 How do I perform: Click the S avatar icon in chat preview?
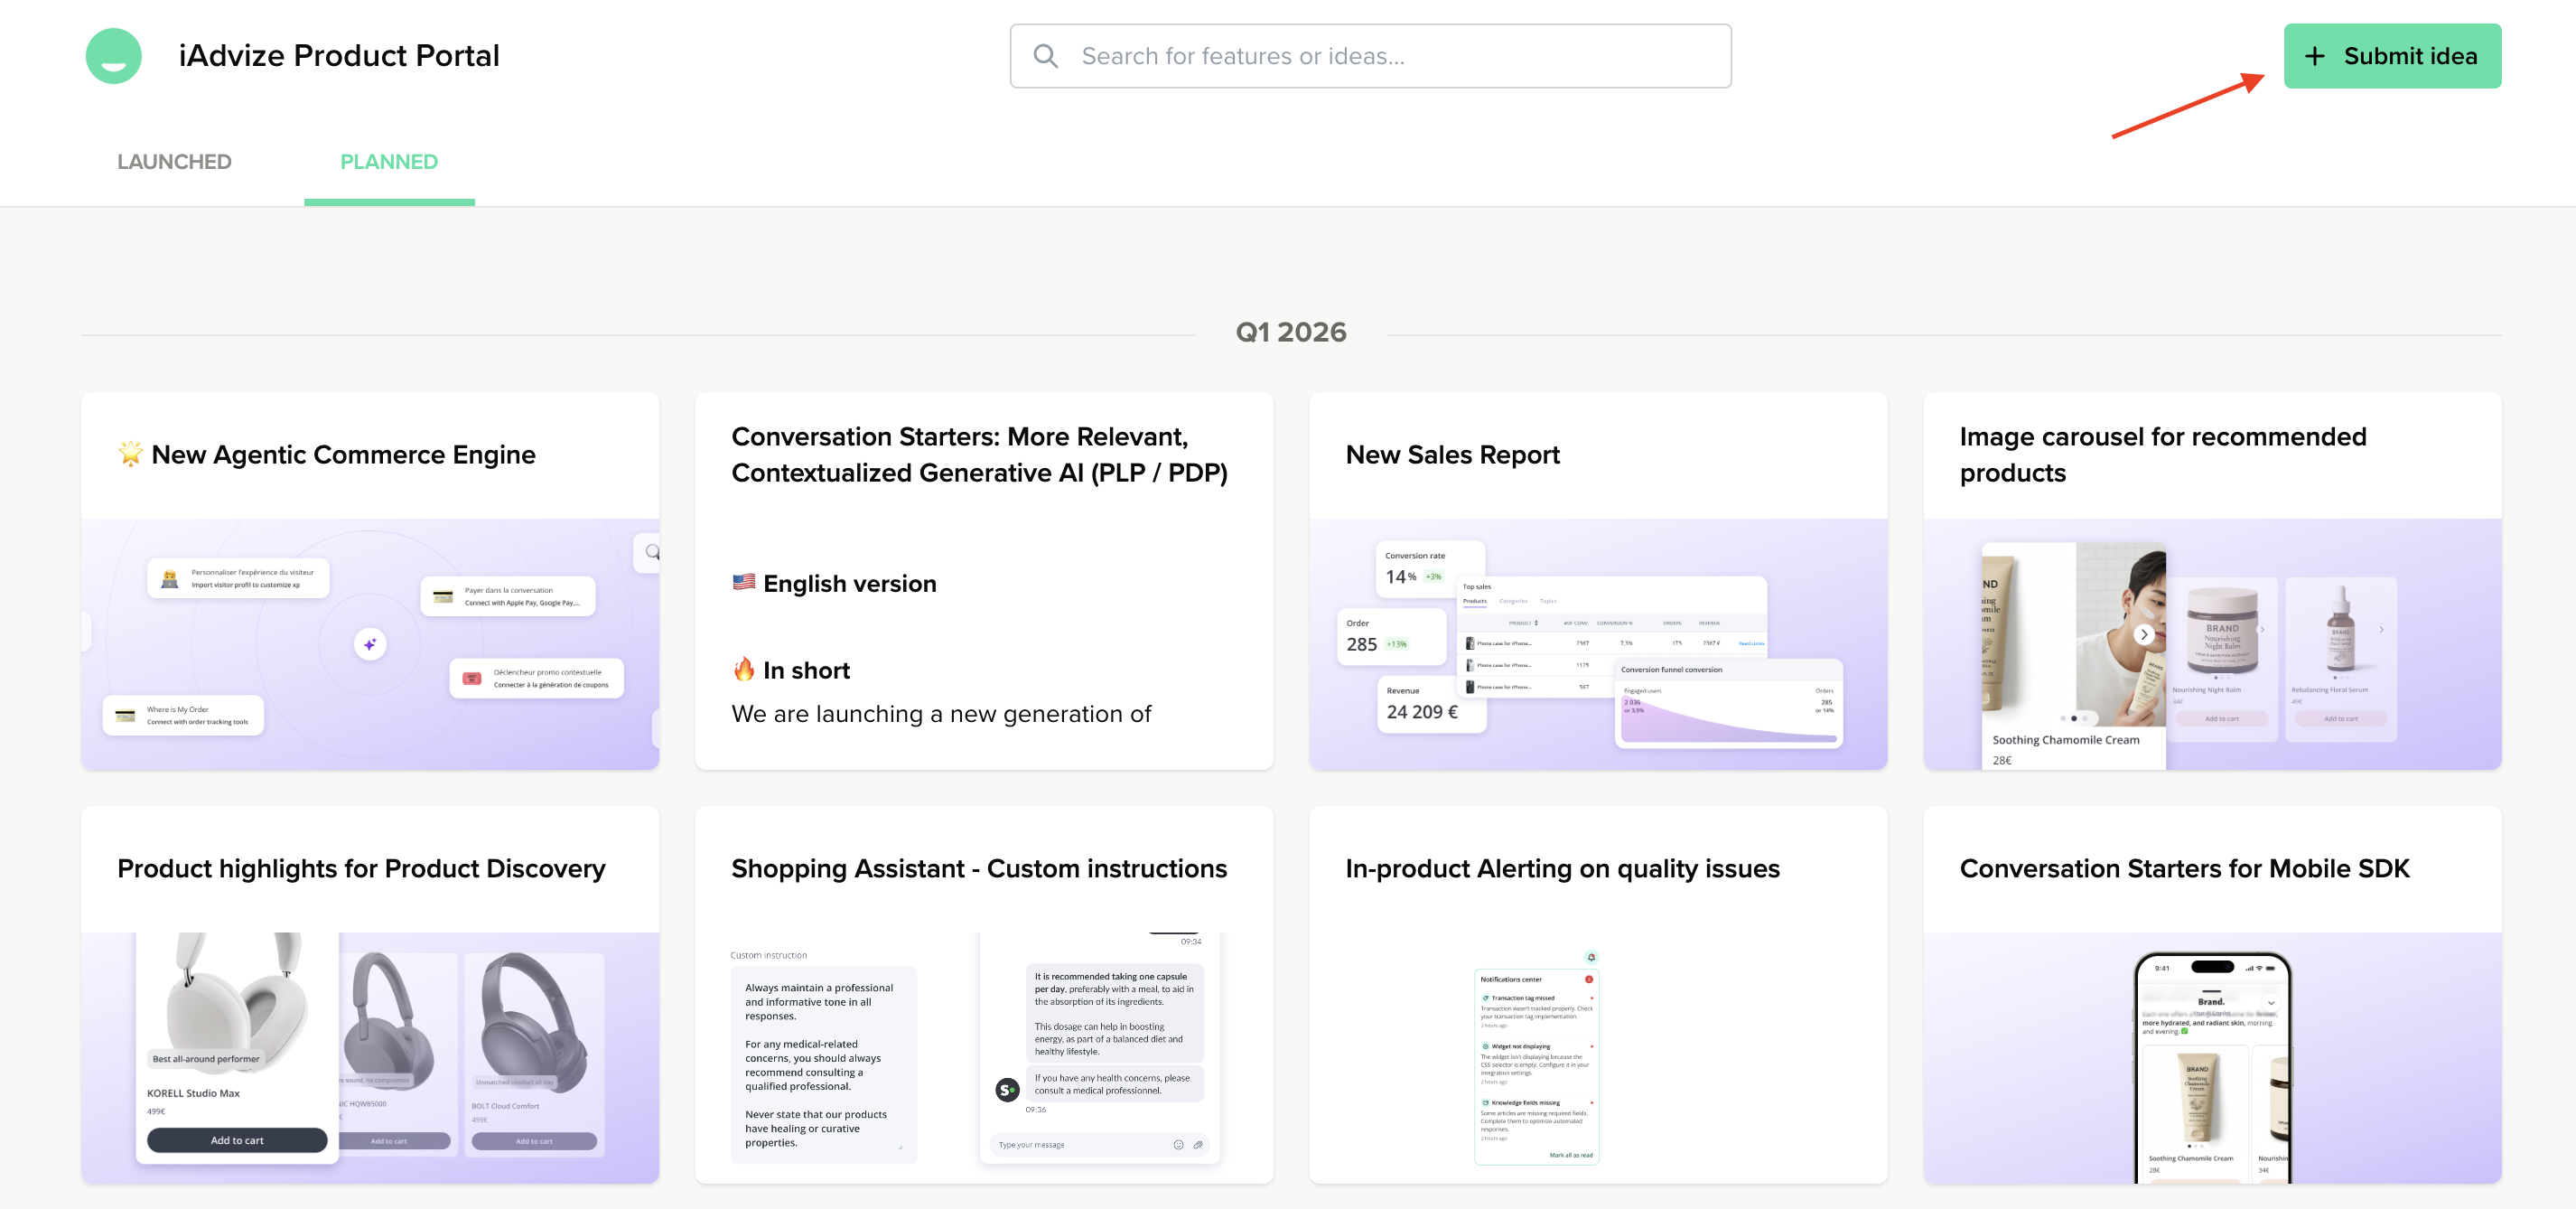click(1007, 1089)
